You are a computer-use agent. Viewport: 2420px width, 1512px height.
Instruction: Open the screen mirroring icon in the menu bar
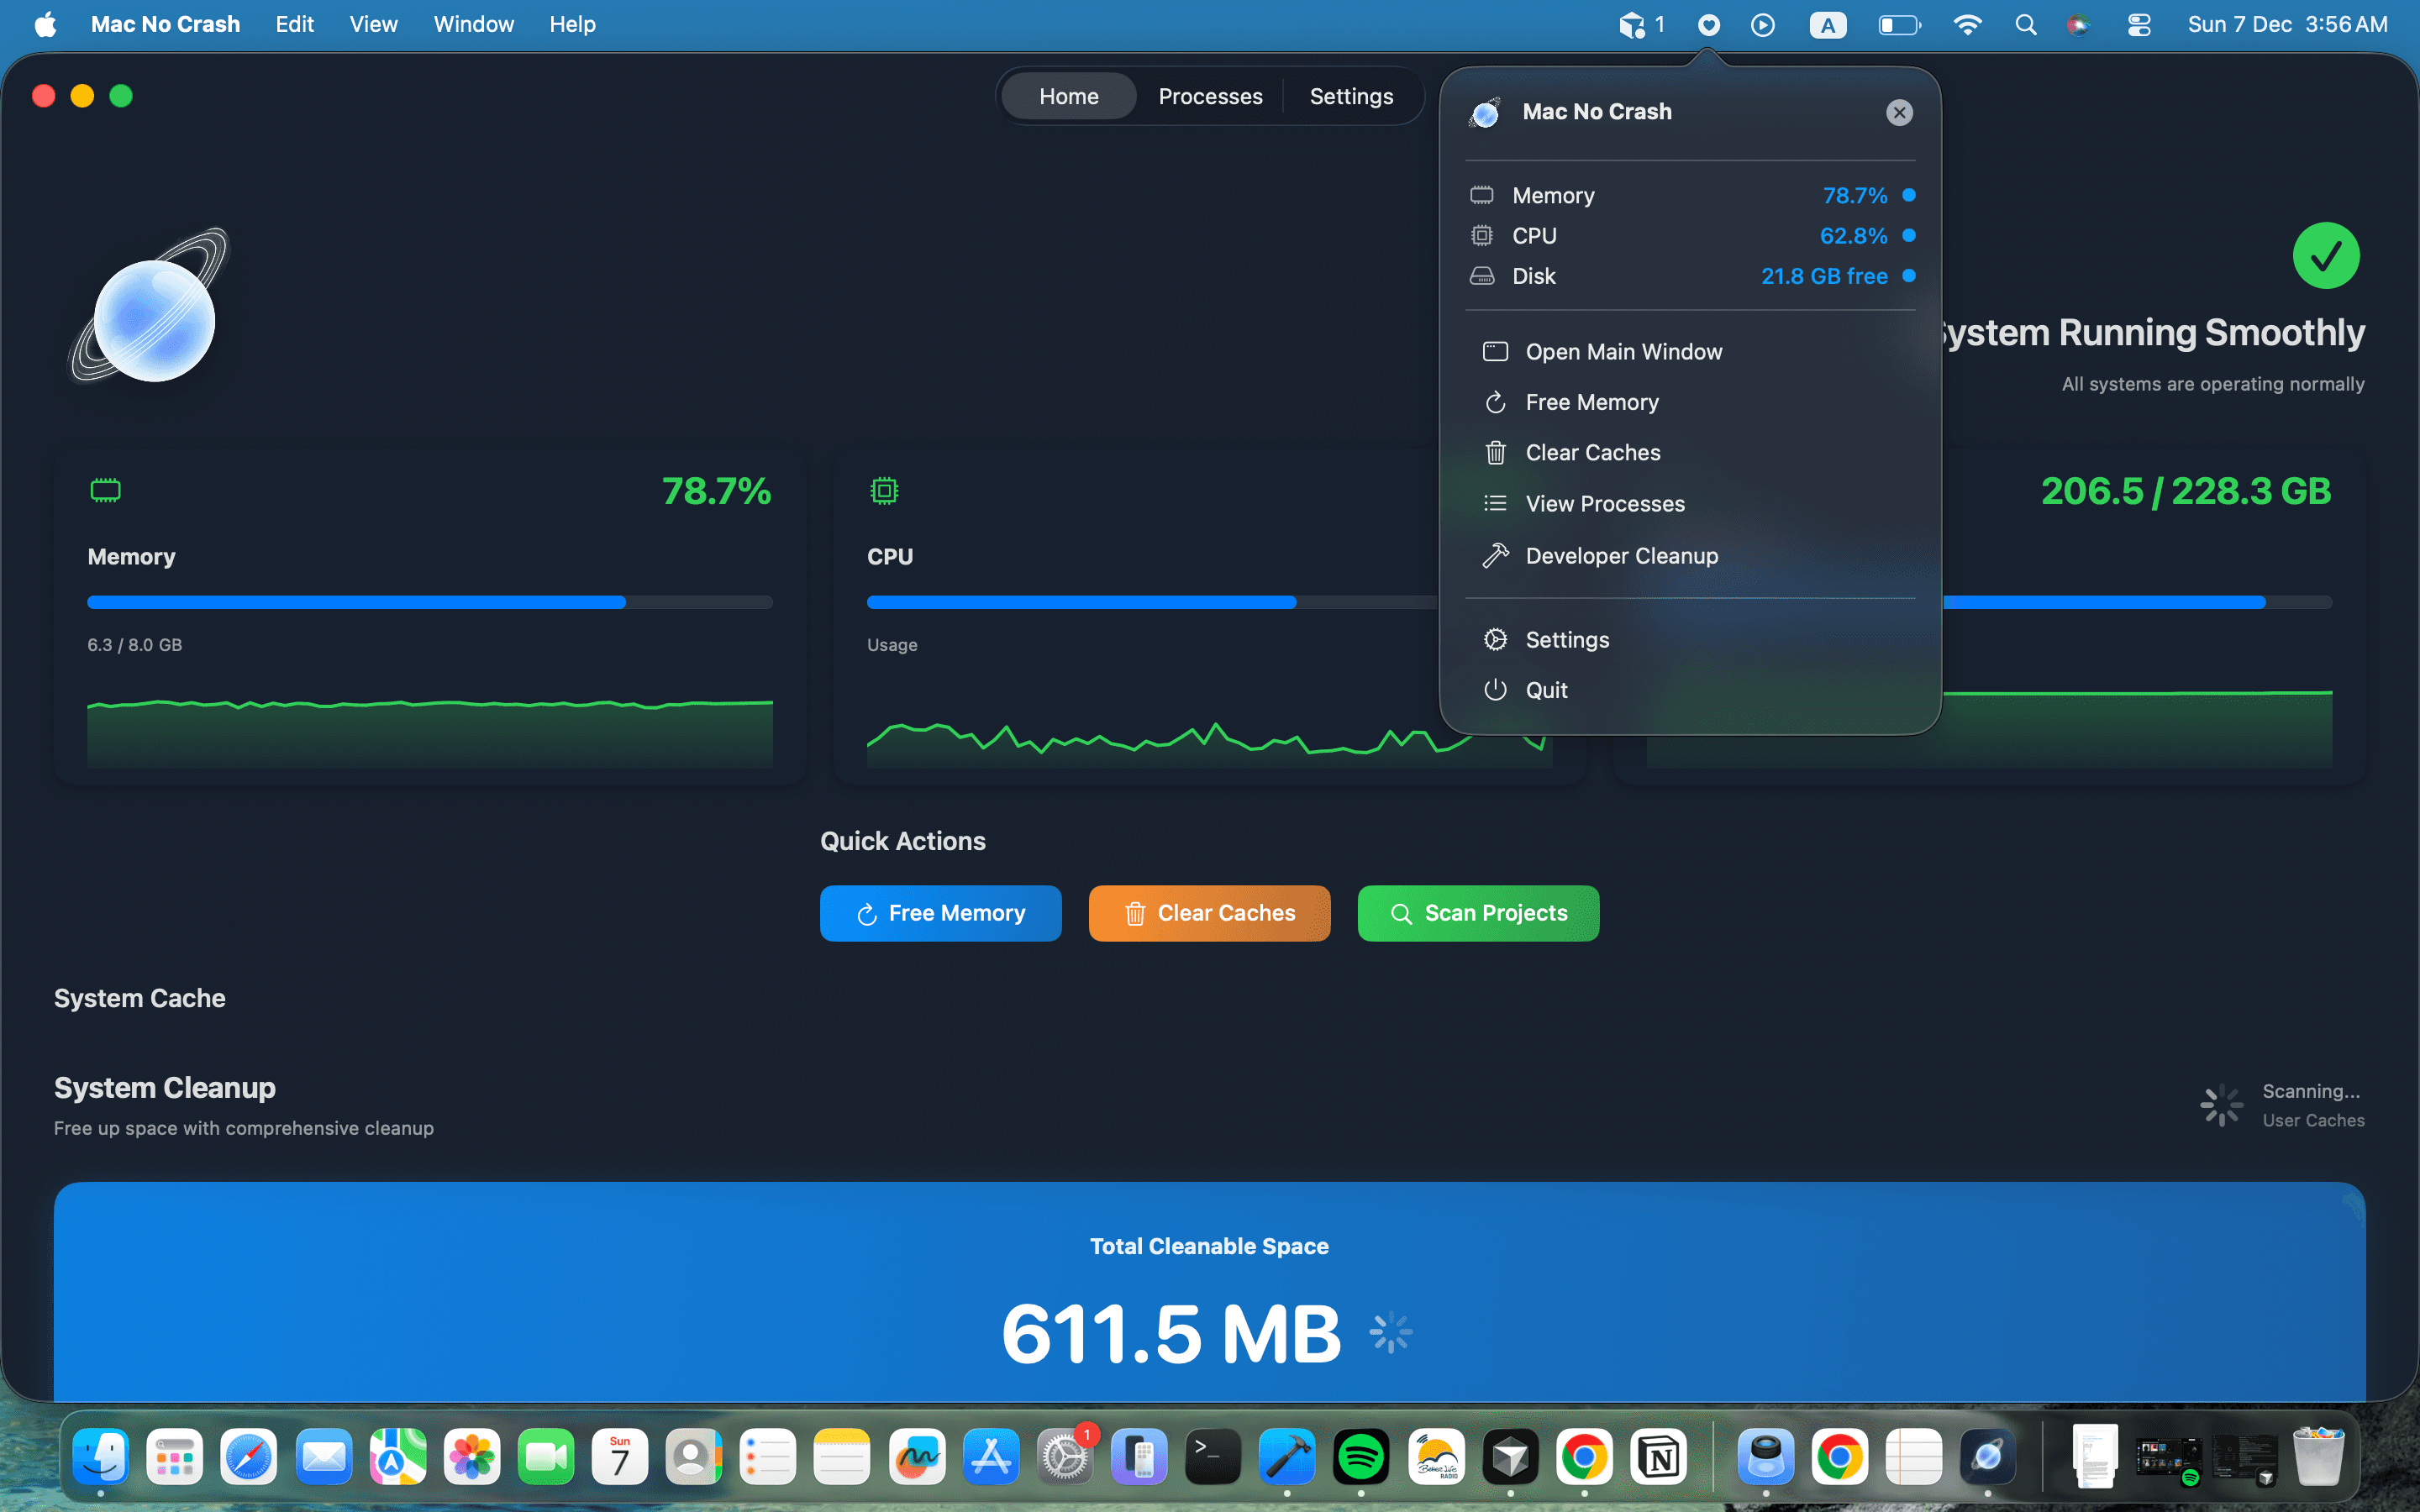point(1634,24)
